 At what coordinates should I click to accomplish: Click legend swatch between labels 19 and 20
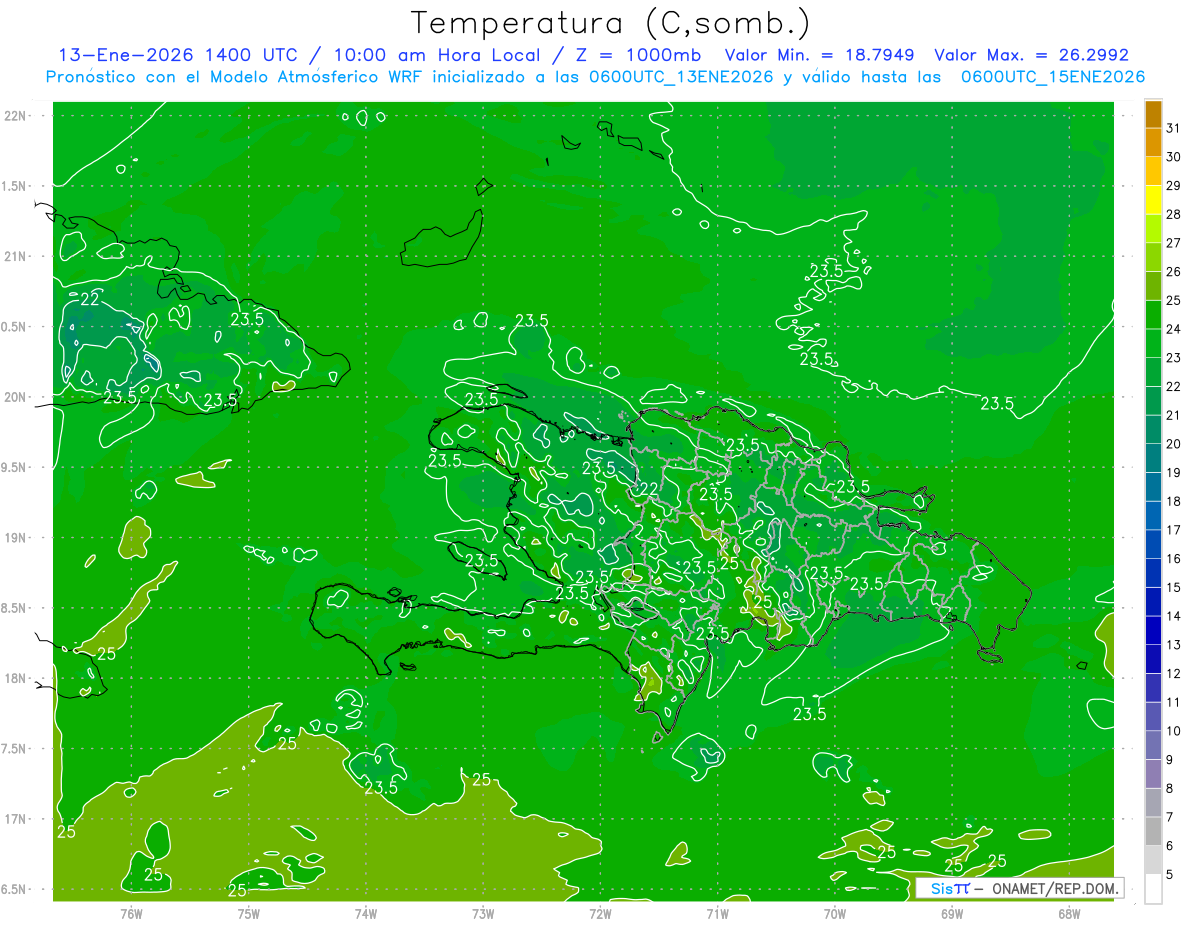[x=1153, y=458]
